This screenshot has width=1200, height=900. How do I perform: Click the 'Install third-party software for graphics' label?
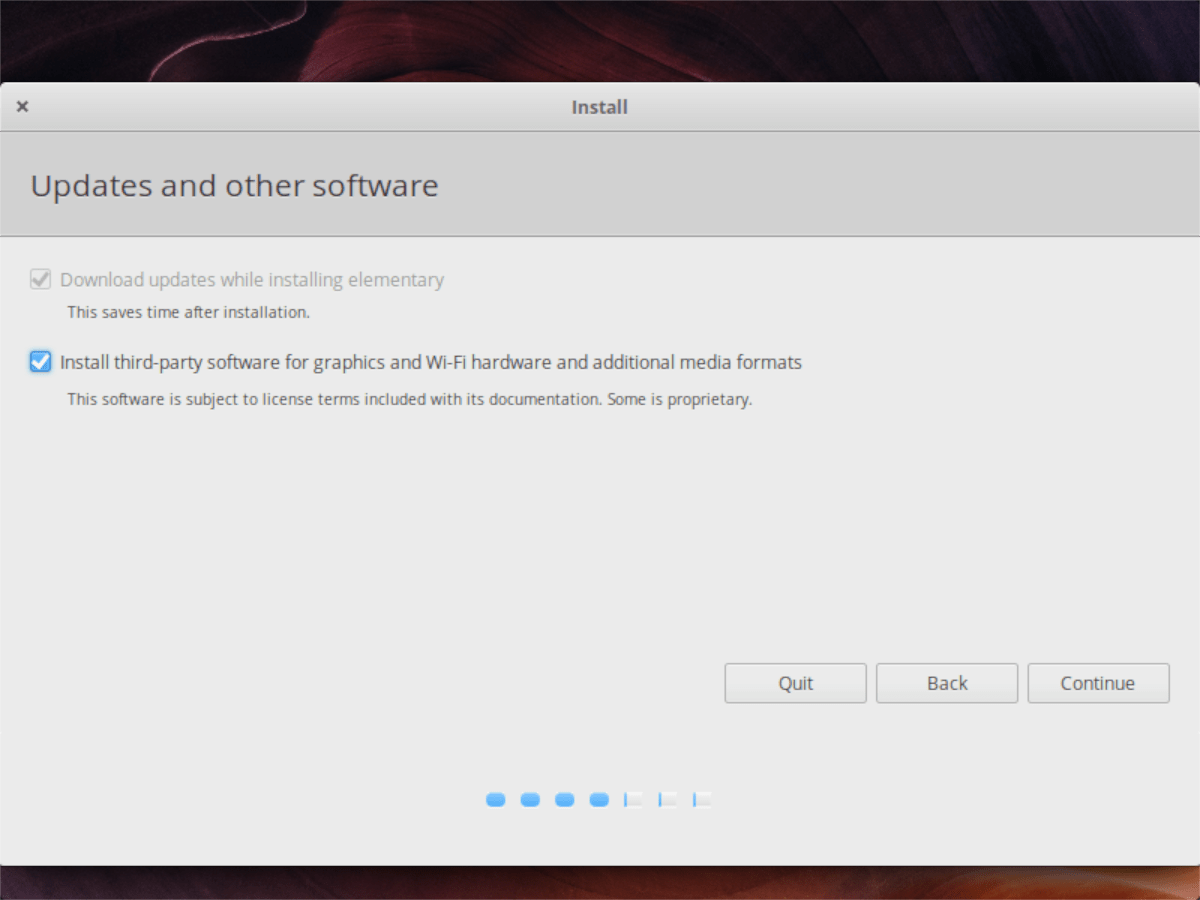point(430,362)
